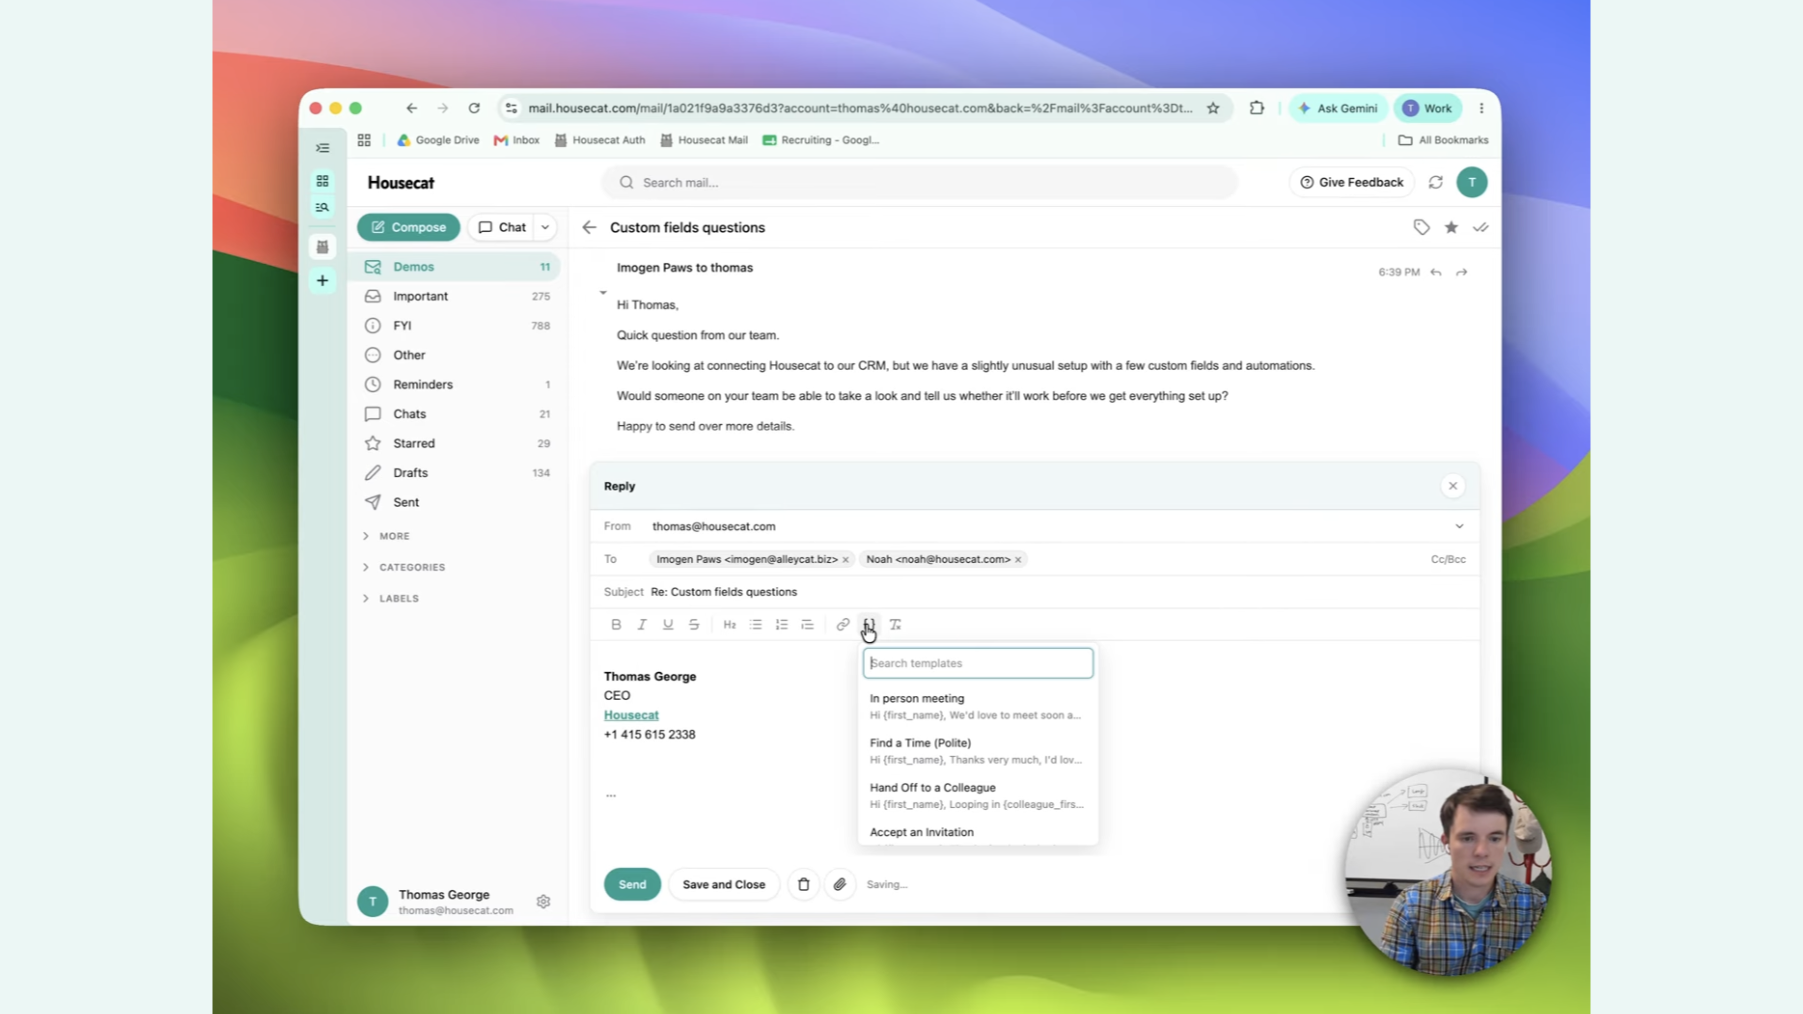This screenshot has width=1803, height=1014.
Task: Apply H2 heading style
Action: [730, 624]
